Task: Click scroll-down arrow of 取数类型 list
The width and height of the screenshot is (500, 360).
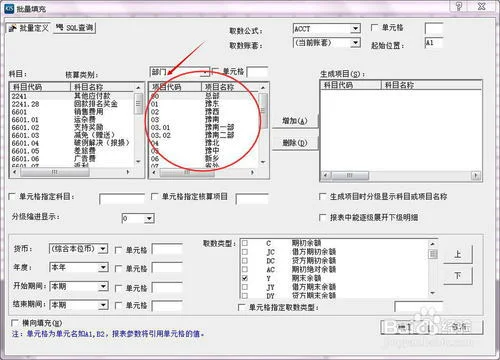Action: pyautogui.click(x=433, y=293)
